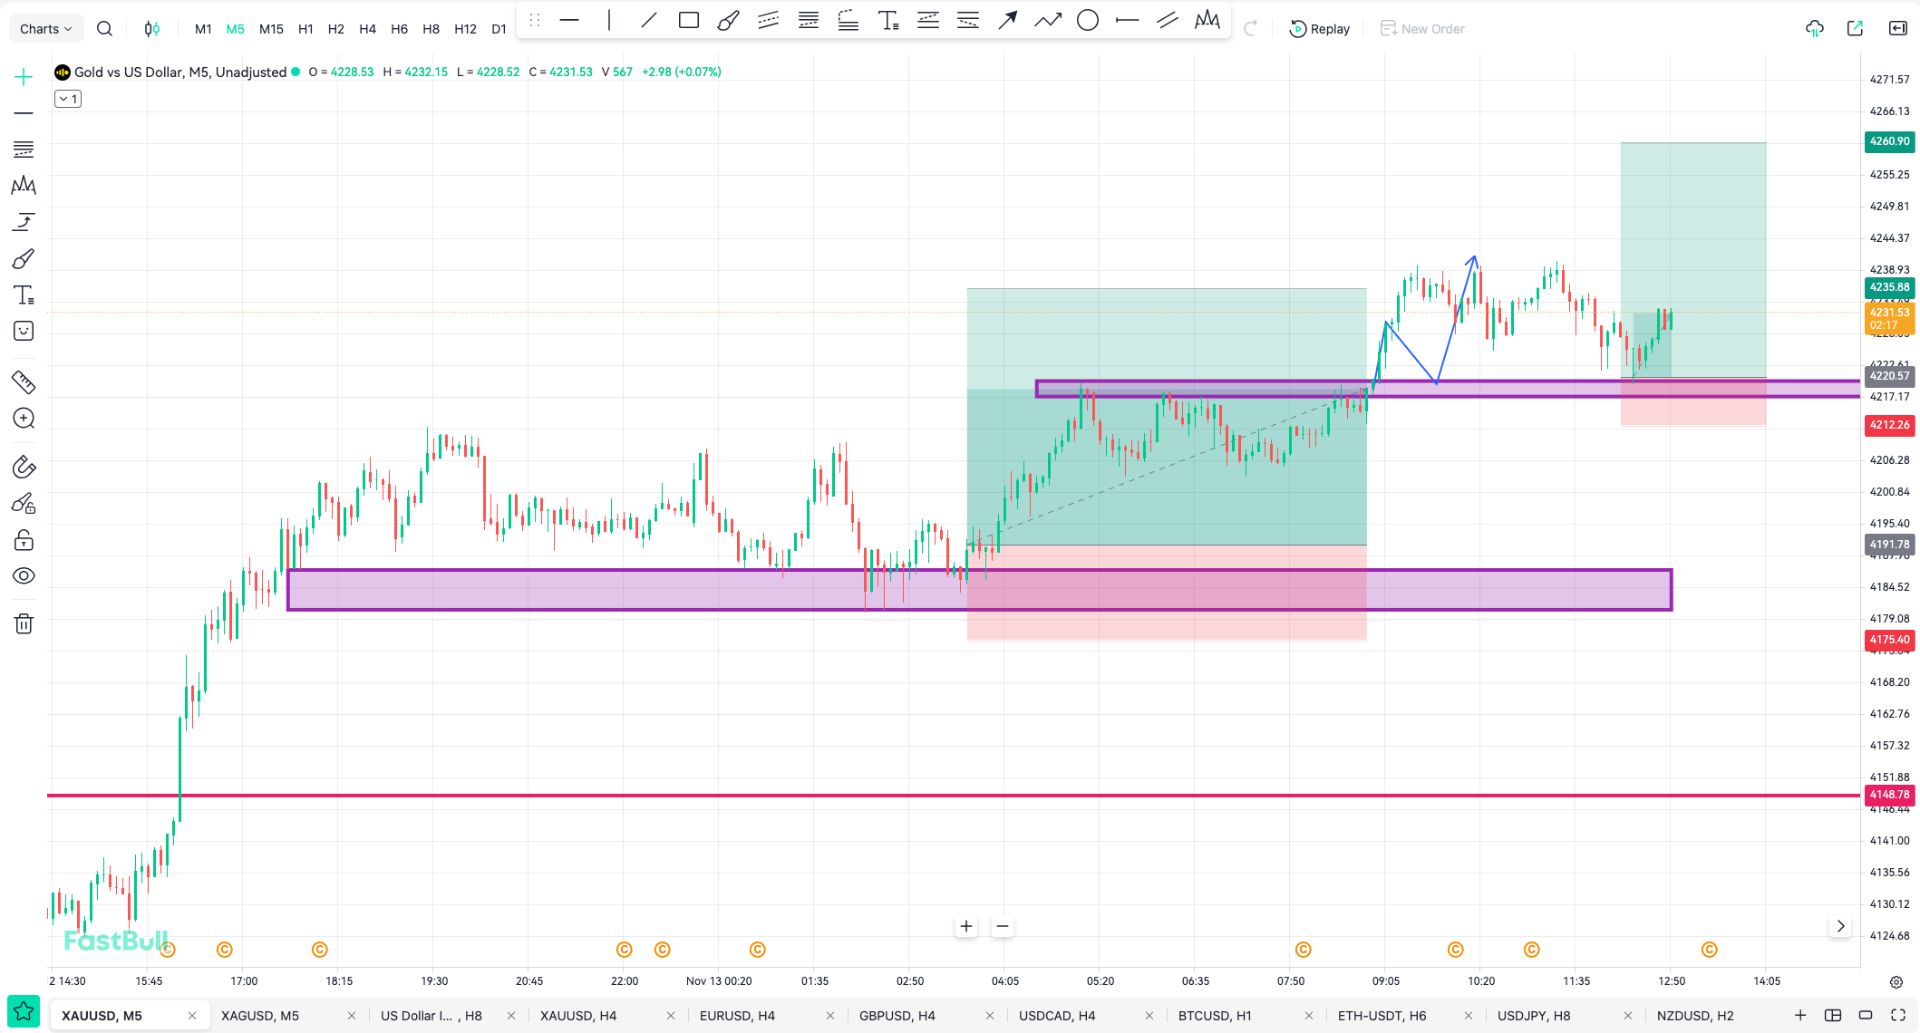
Task: Open chart settings gear icon
Action: [x=1895, y=982]
